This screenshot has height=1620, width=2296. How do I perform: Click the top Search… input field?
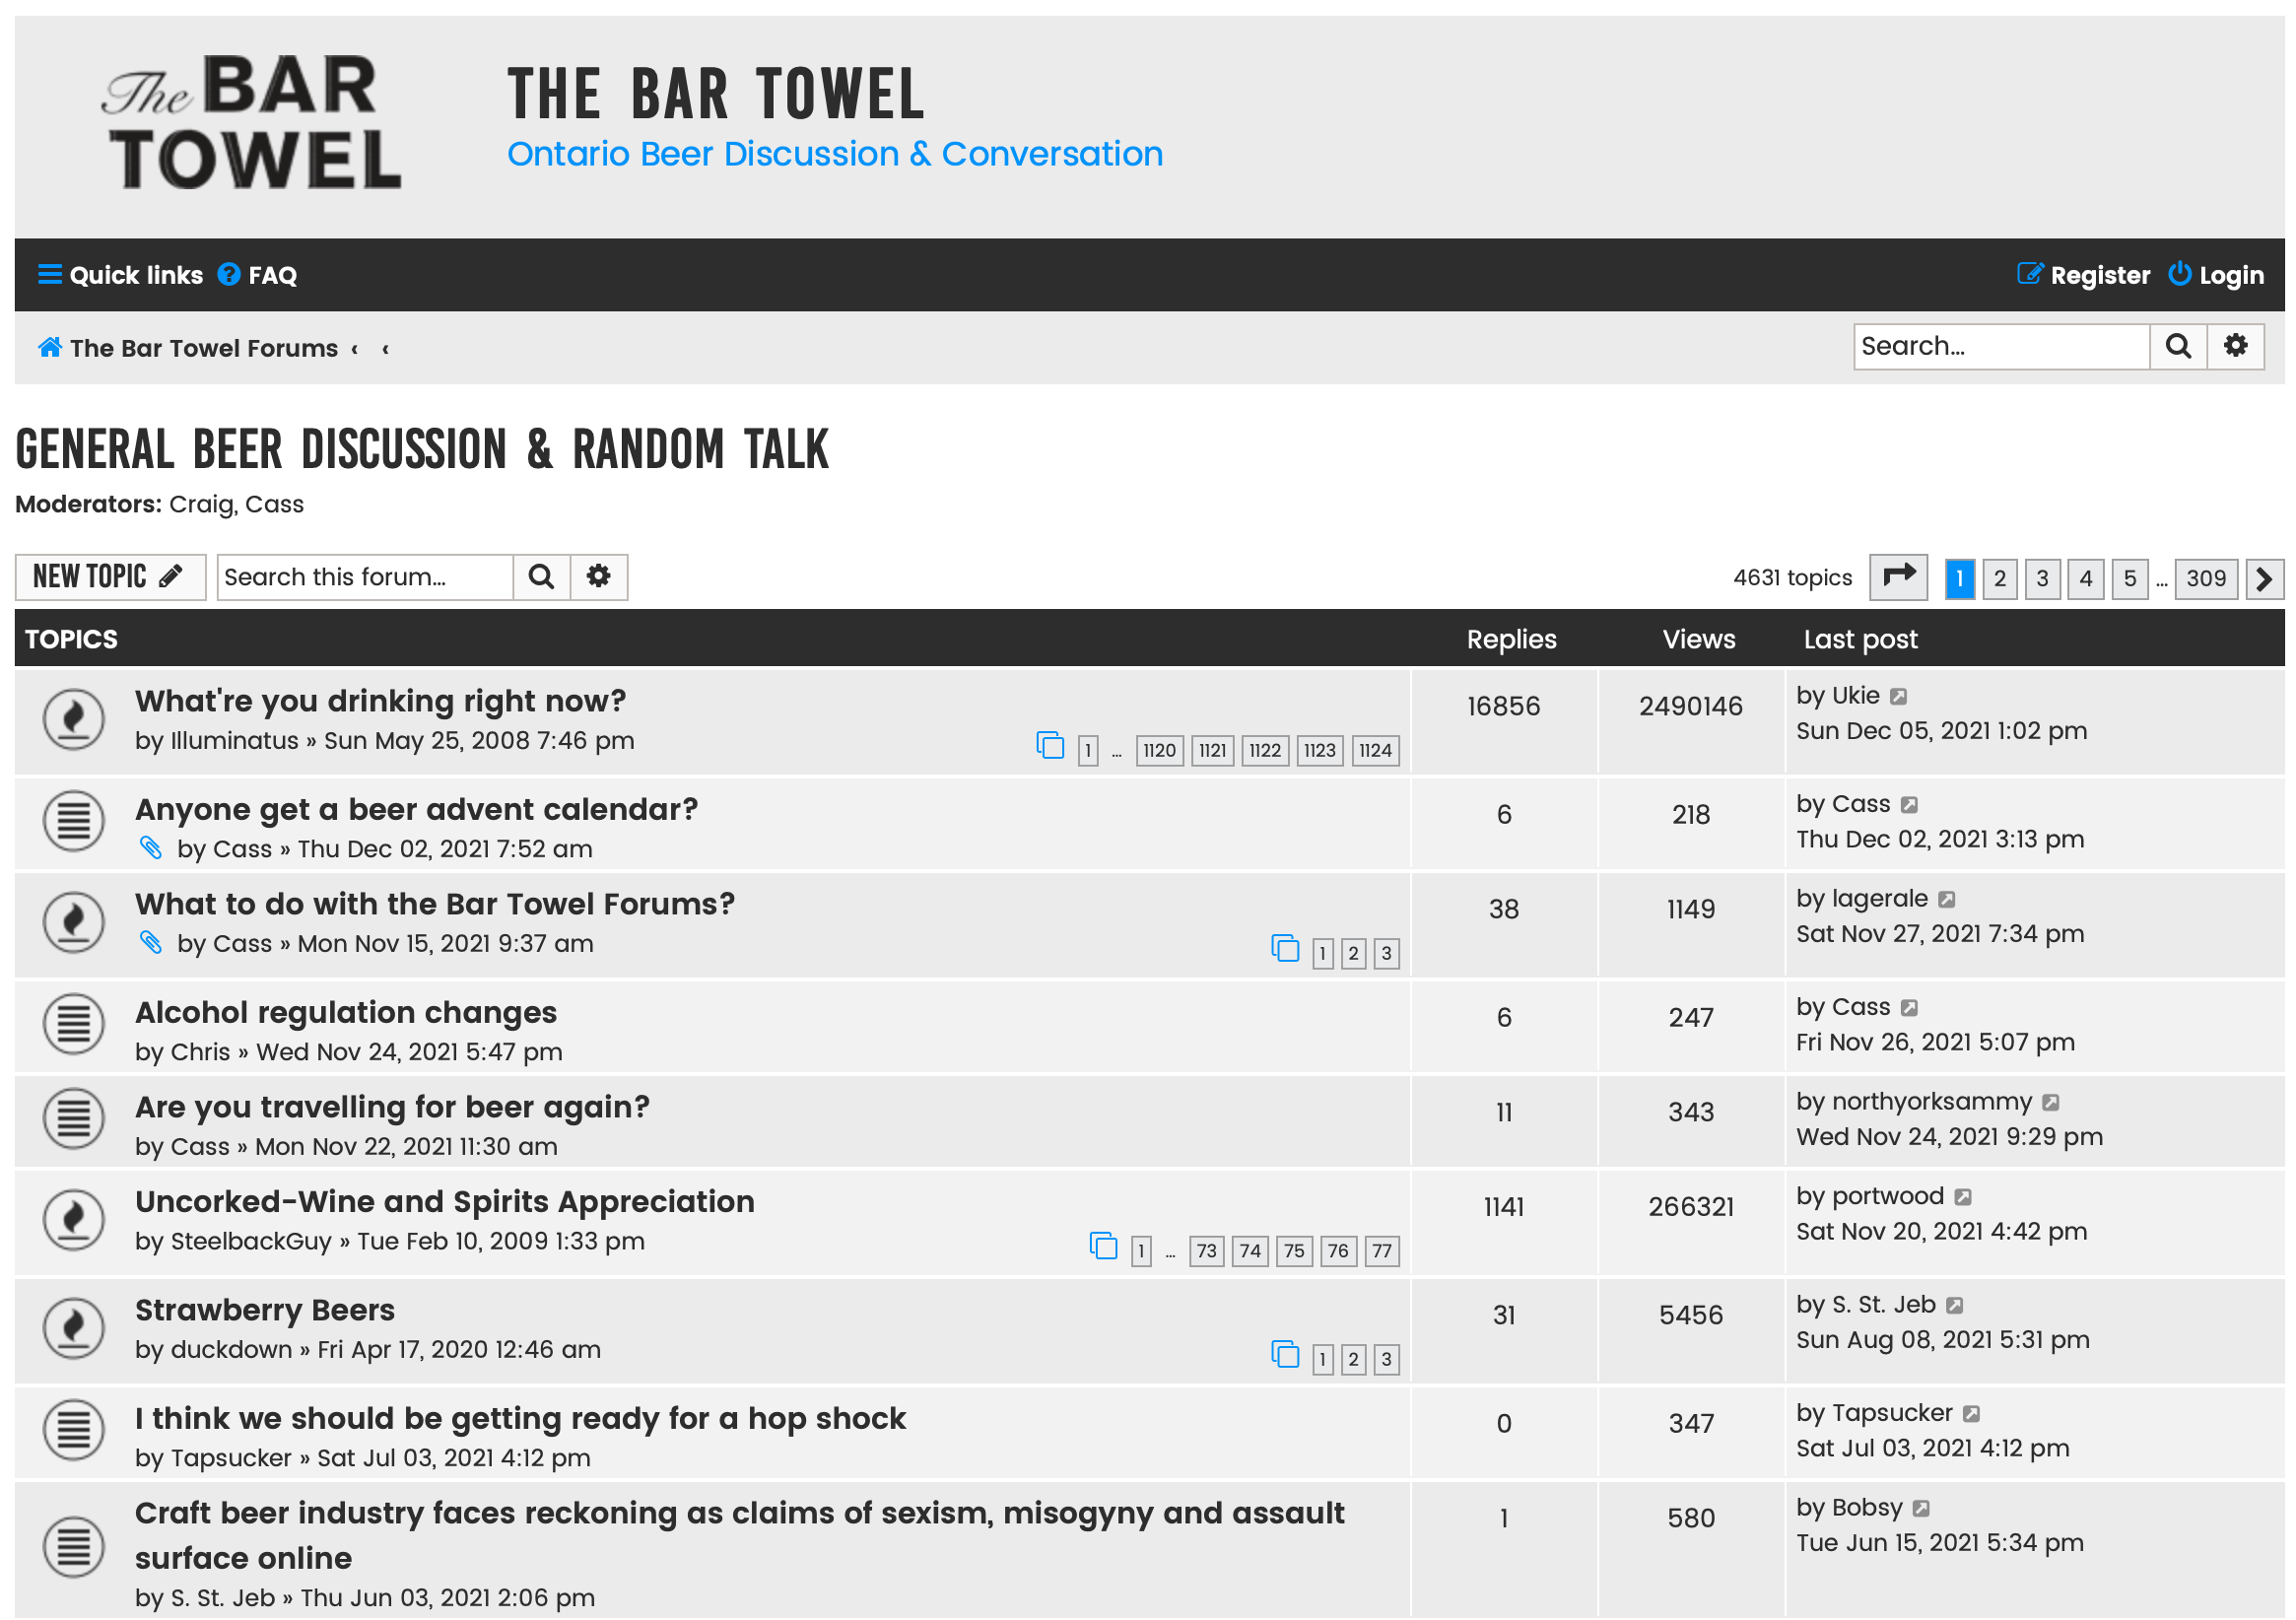point(2002,347)
